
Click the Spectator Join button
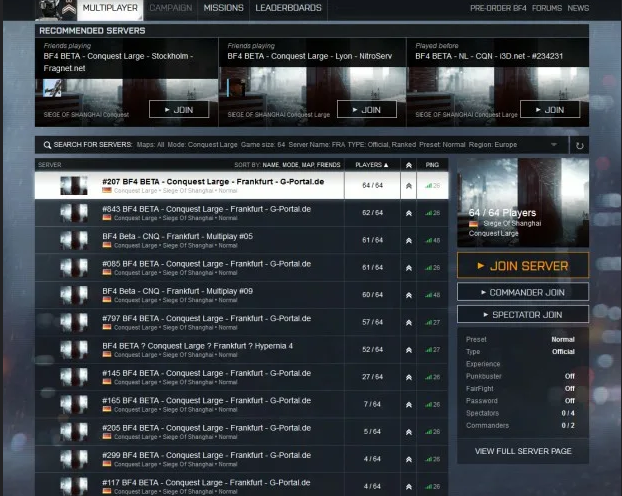523,315
